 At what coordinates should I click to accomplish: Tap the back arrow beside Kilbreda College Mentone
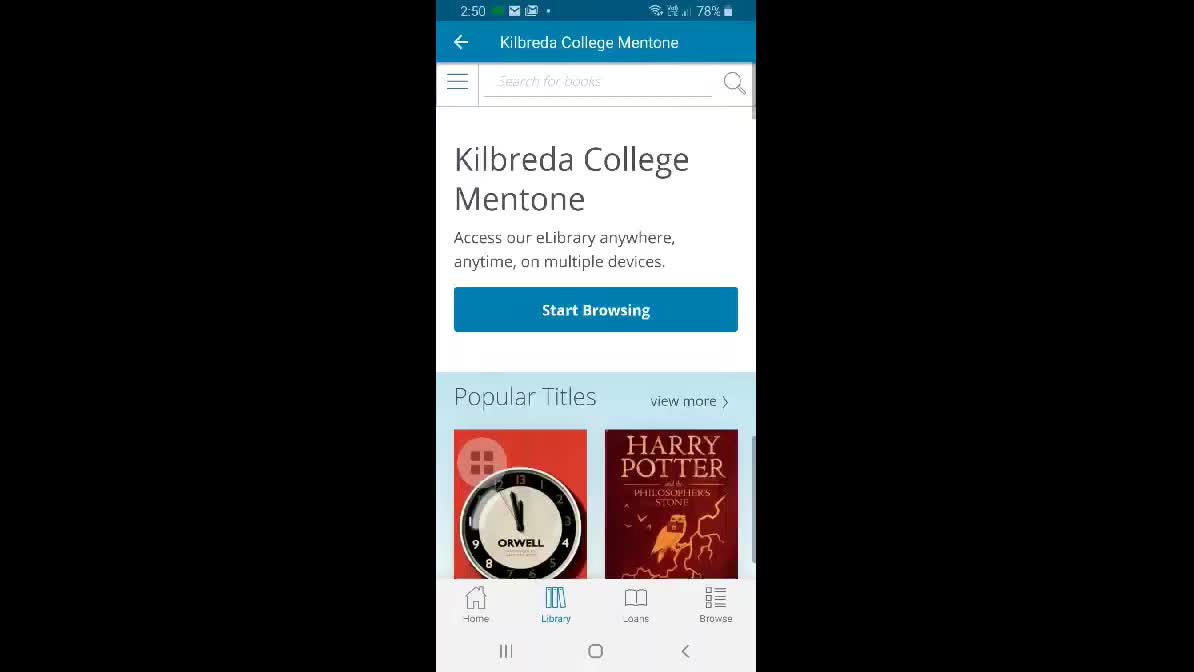(461, 43)
